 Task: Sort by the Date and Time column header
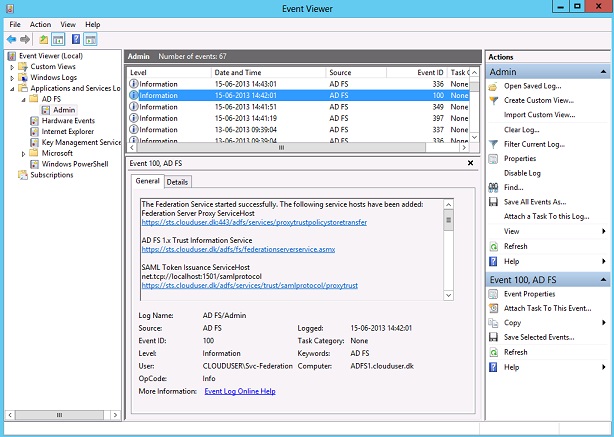[269, 72]
